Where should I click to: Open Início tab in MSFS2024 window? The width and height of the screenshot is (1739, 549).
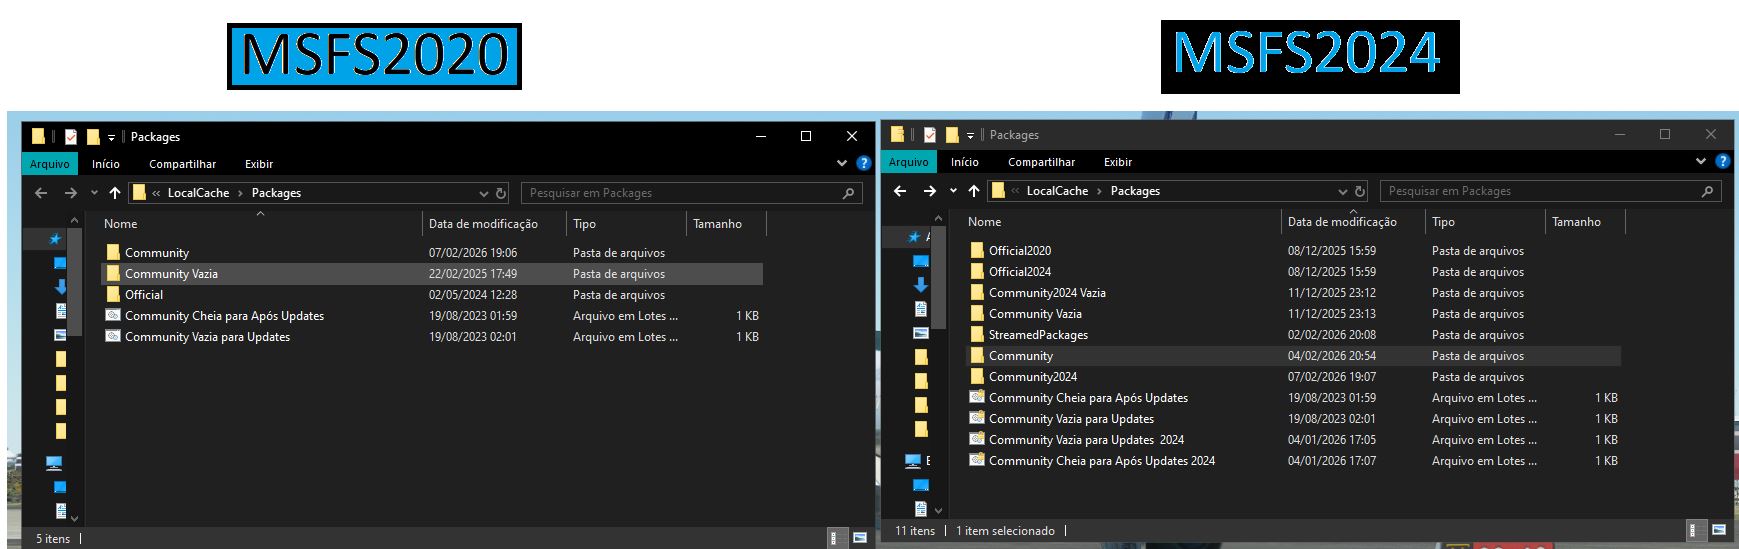(x=965, y=162)
